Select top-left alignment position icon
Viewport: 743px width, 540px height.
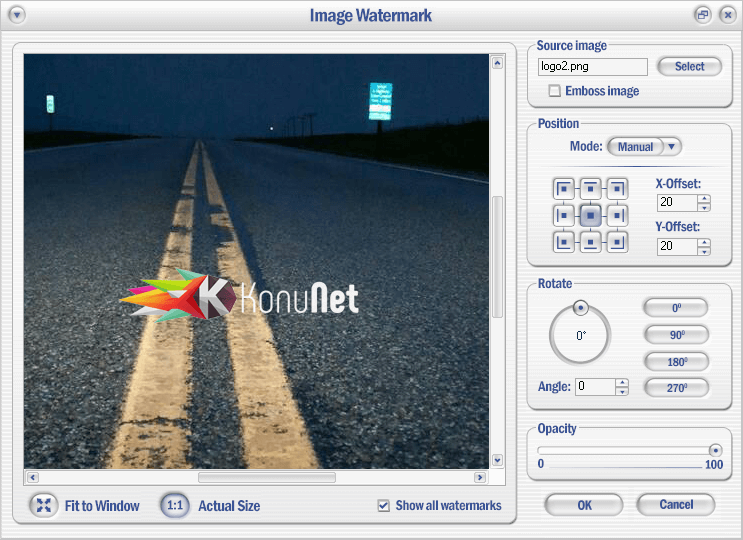click(564, 187)
